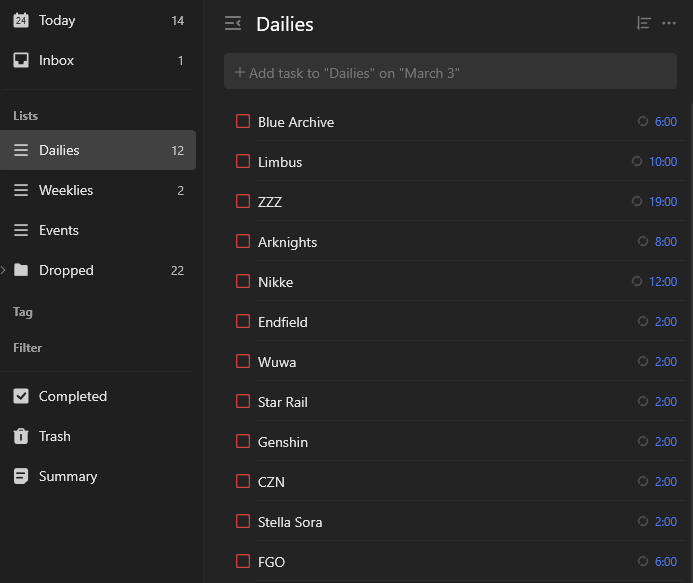Click the repeat icon on Limbus row
This screenshot has height=583, width=693.
click(x=637, y=161)
